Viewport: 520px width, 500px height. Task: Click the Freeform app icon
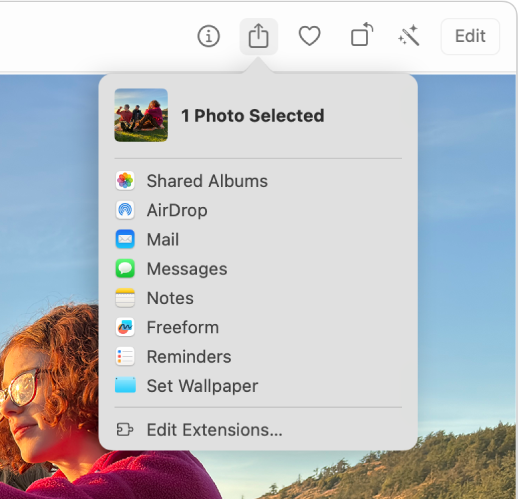pos(125,327)
